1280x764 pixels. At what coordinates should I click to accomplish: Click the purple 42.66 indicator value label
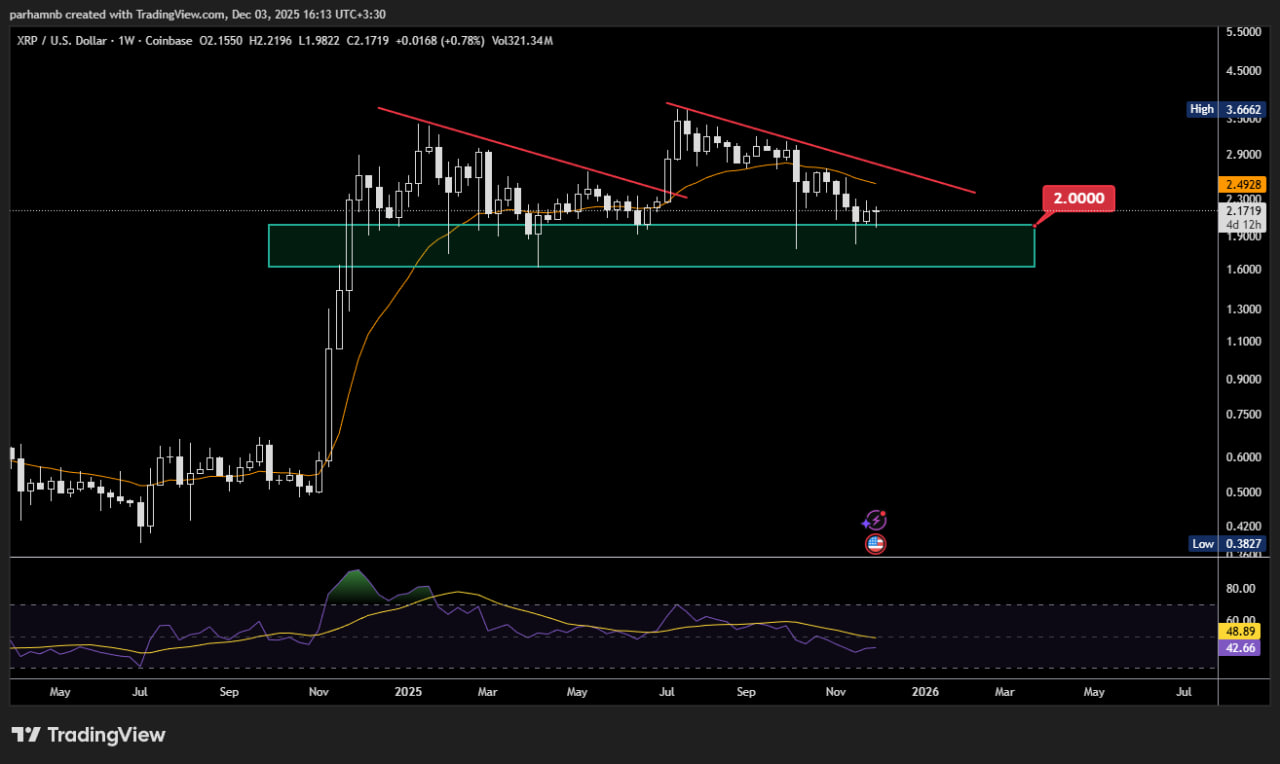[1239, 648]
